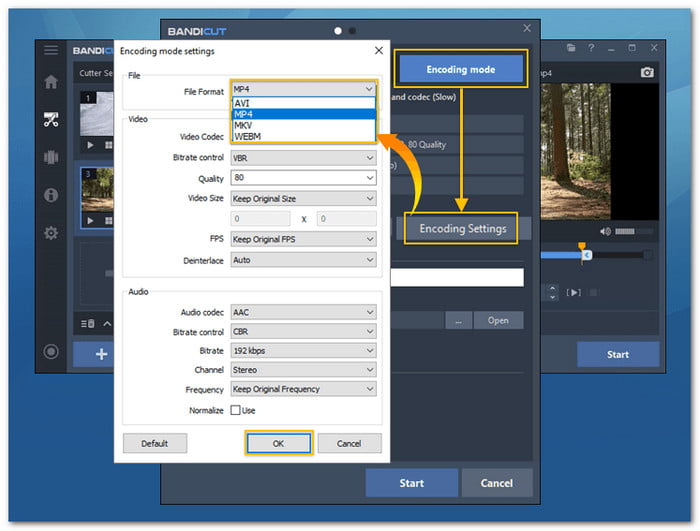Toggle the Normalize Use checkbox
Screen dimensions: 700x531
click(235, 410)
